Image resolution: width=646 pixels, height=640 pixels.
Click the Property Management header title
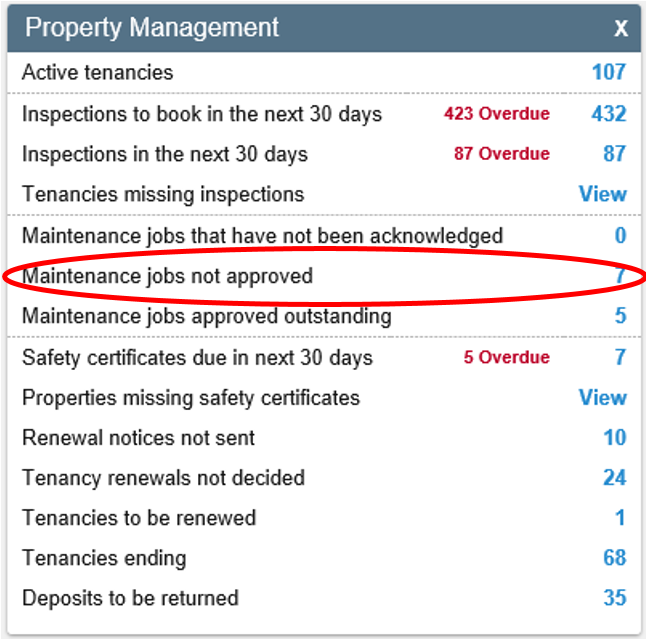click(x=152, y=28)
